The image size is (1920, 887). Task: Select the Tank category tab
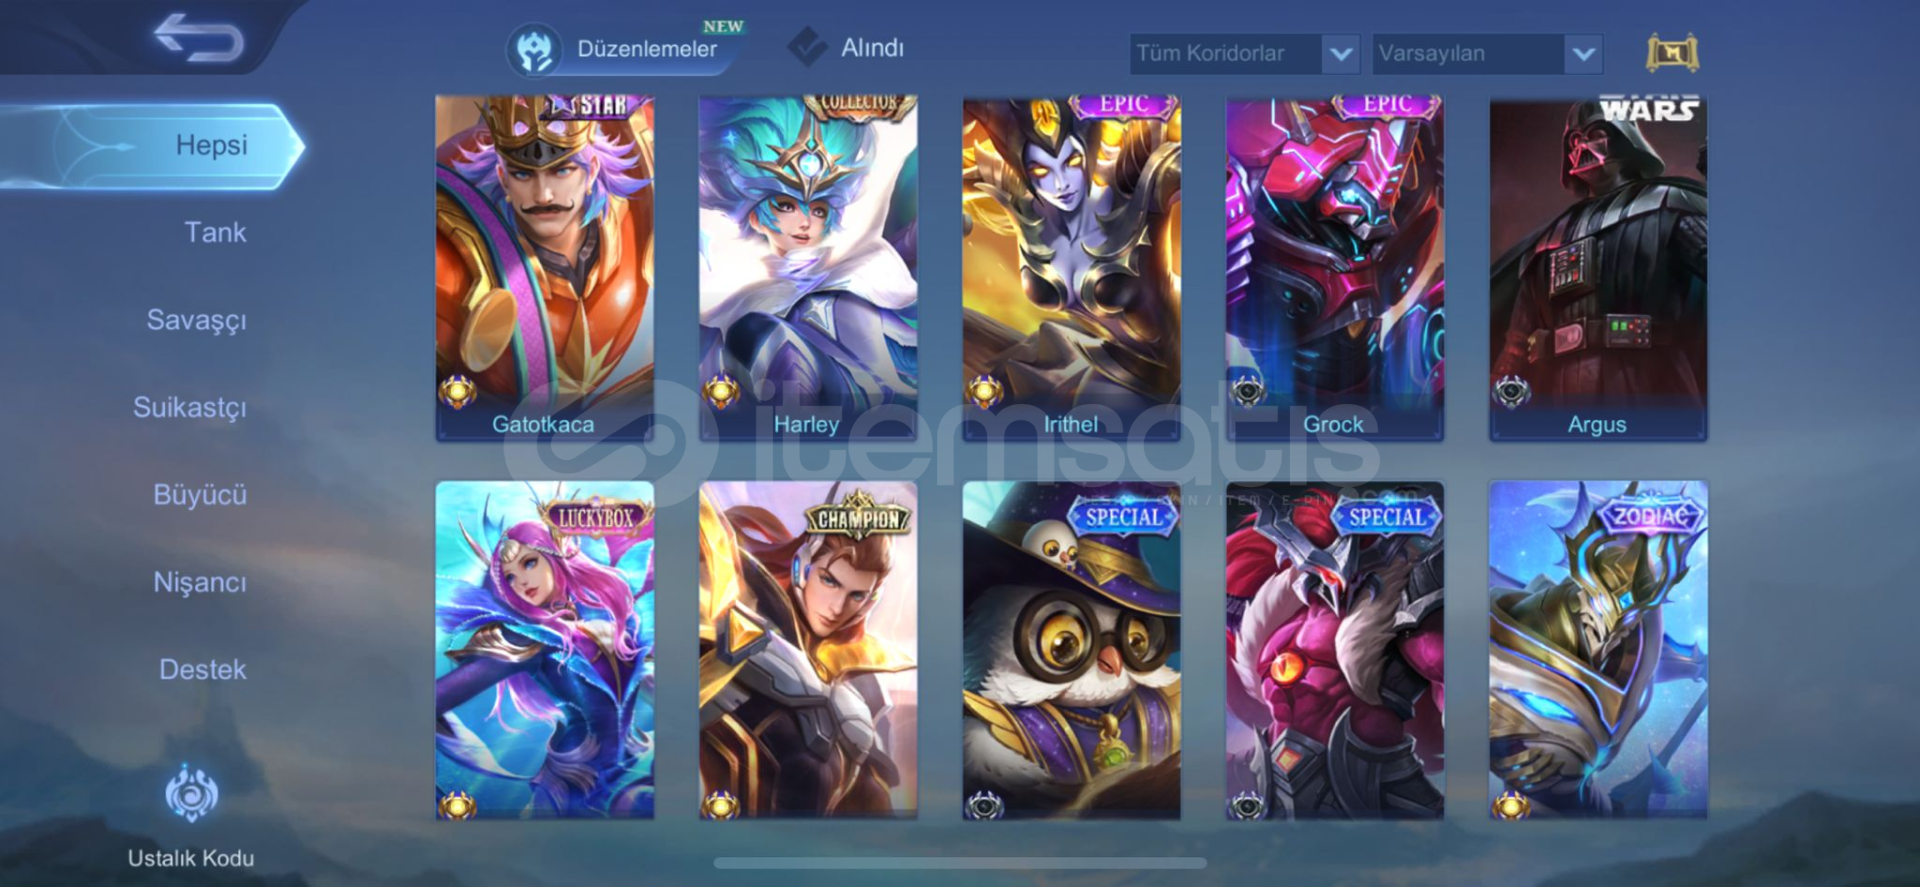click(x=215, y=232)
